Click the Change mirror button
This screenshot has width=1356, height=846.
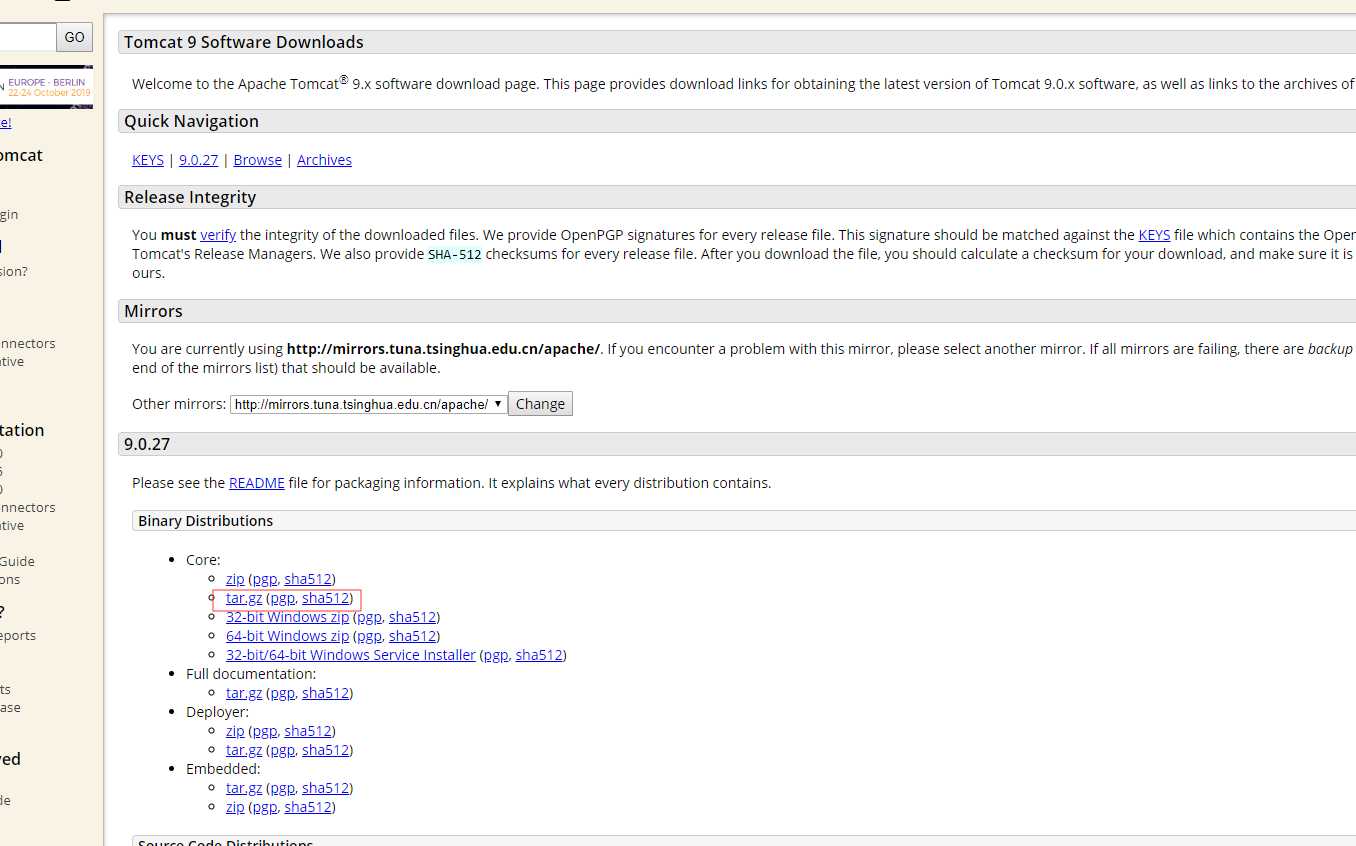click(540, 404)
